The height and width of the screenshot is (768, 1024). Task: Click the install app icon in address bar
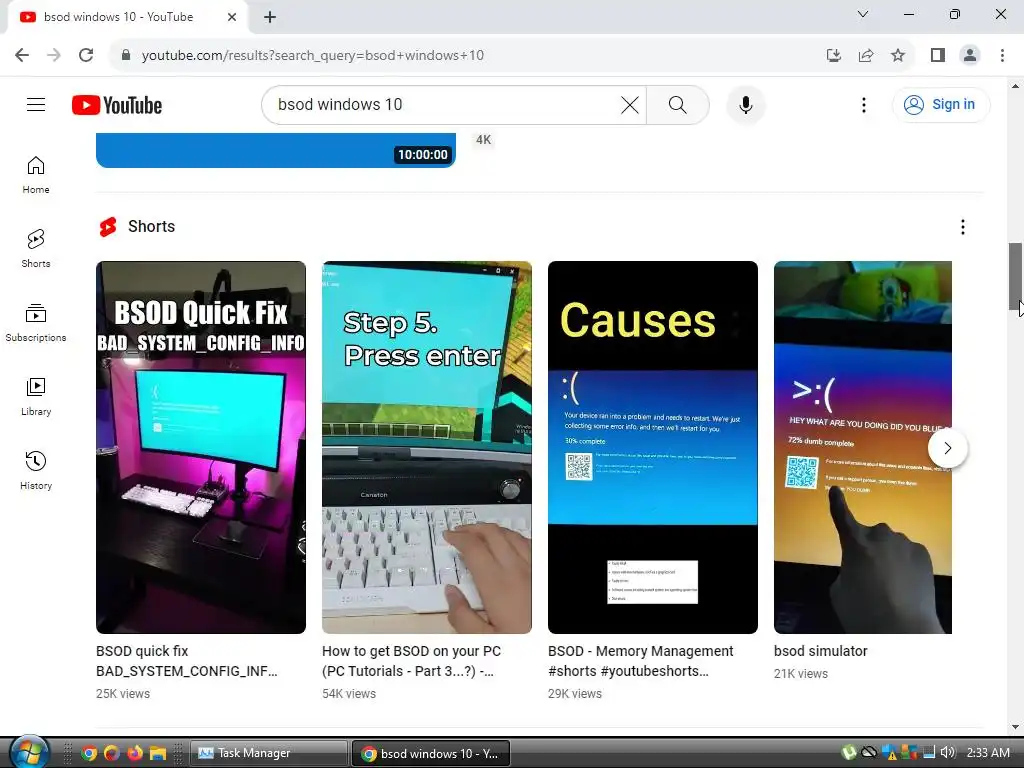click(x=833, y=56)
